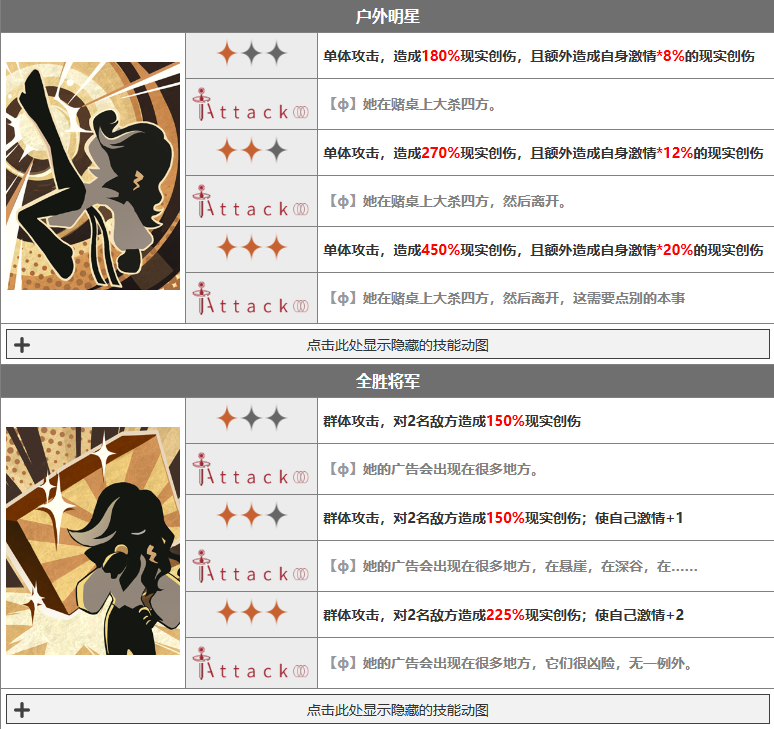
Task: Click flavor text 在悬崖，在深谷，在……
Action: [x=513, y=566]
